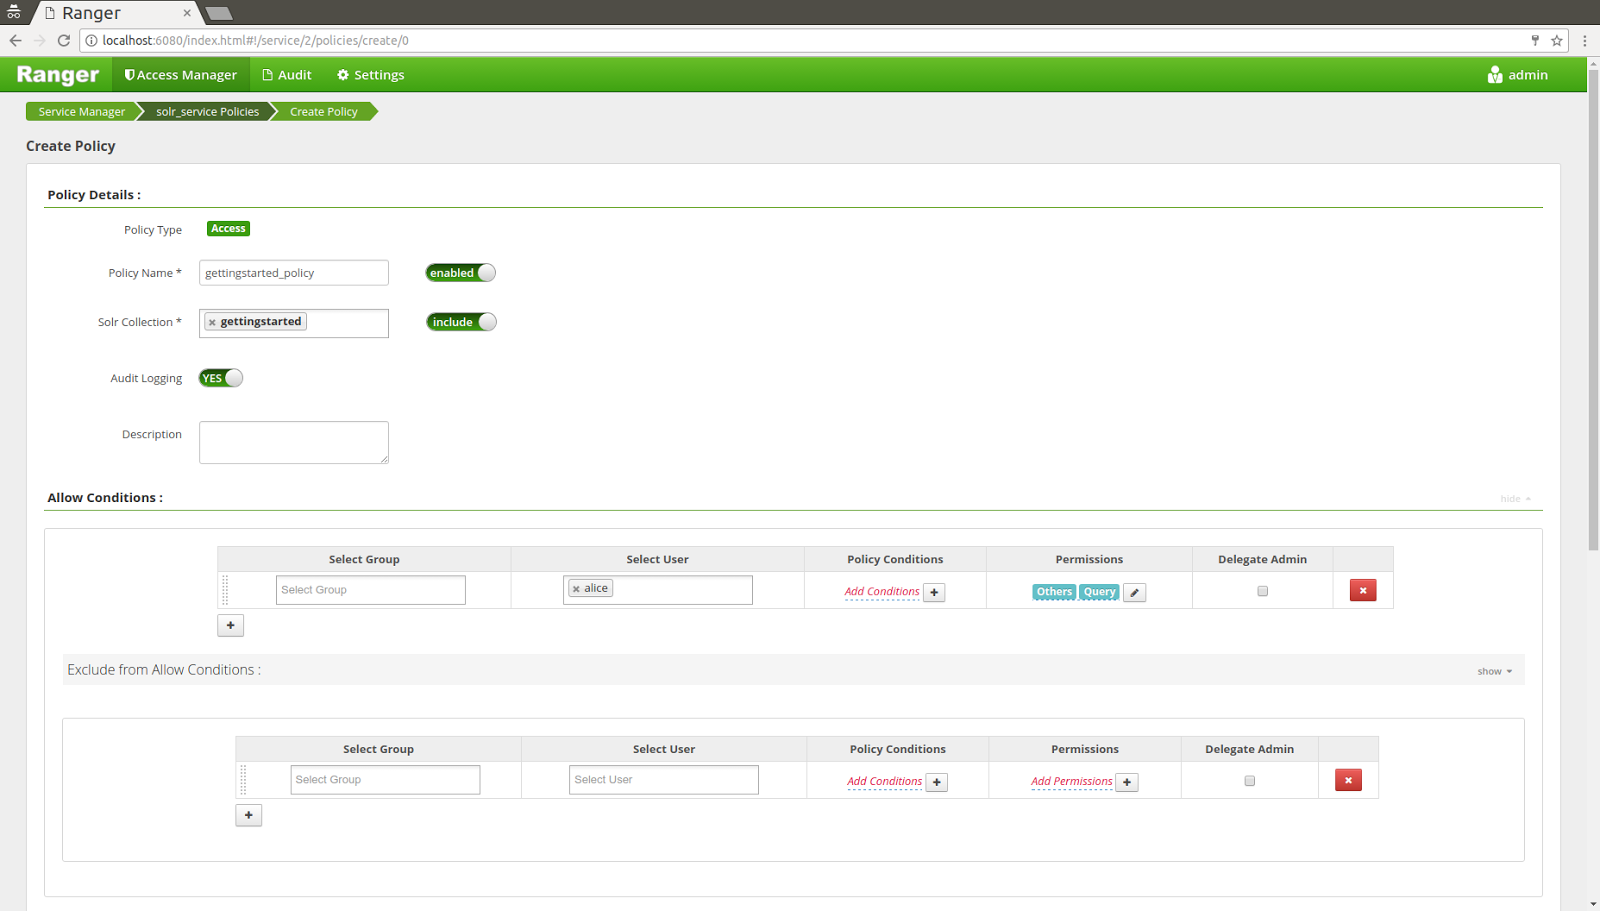Add a new allow condition row

point(230,625)
